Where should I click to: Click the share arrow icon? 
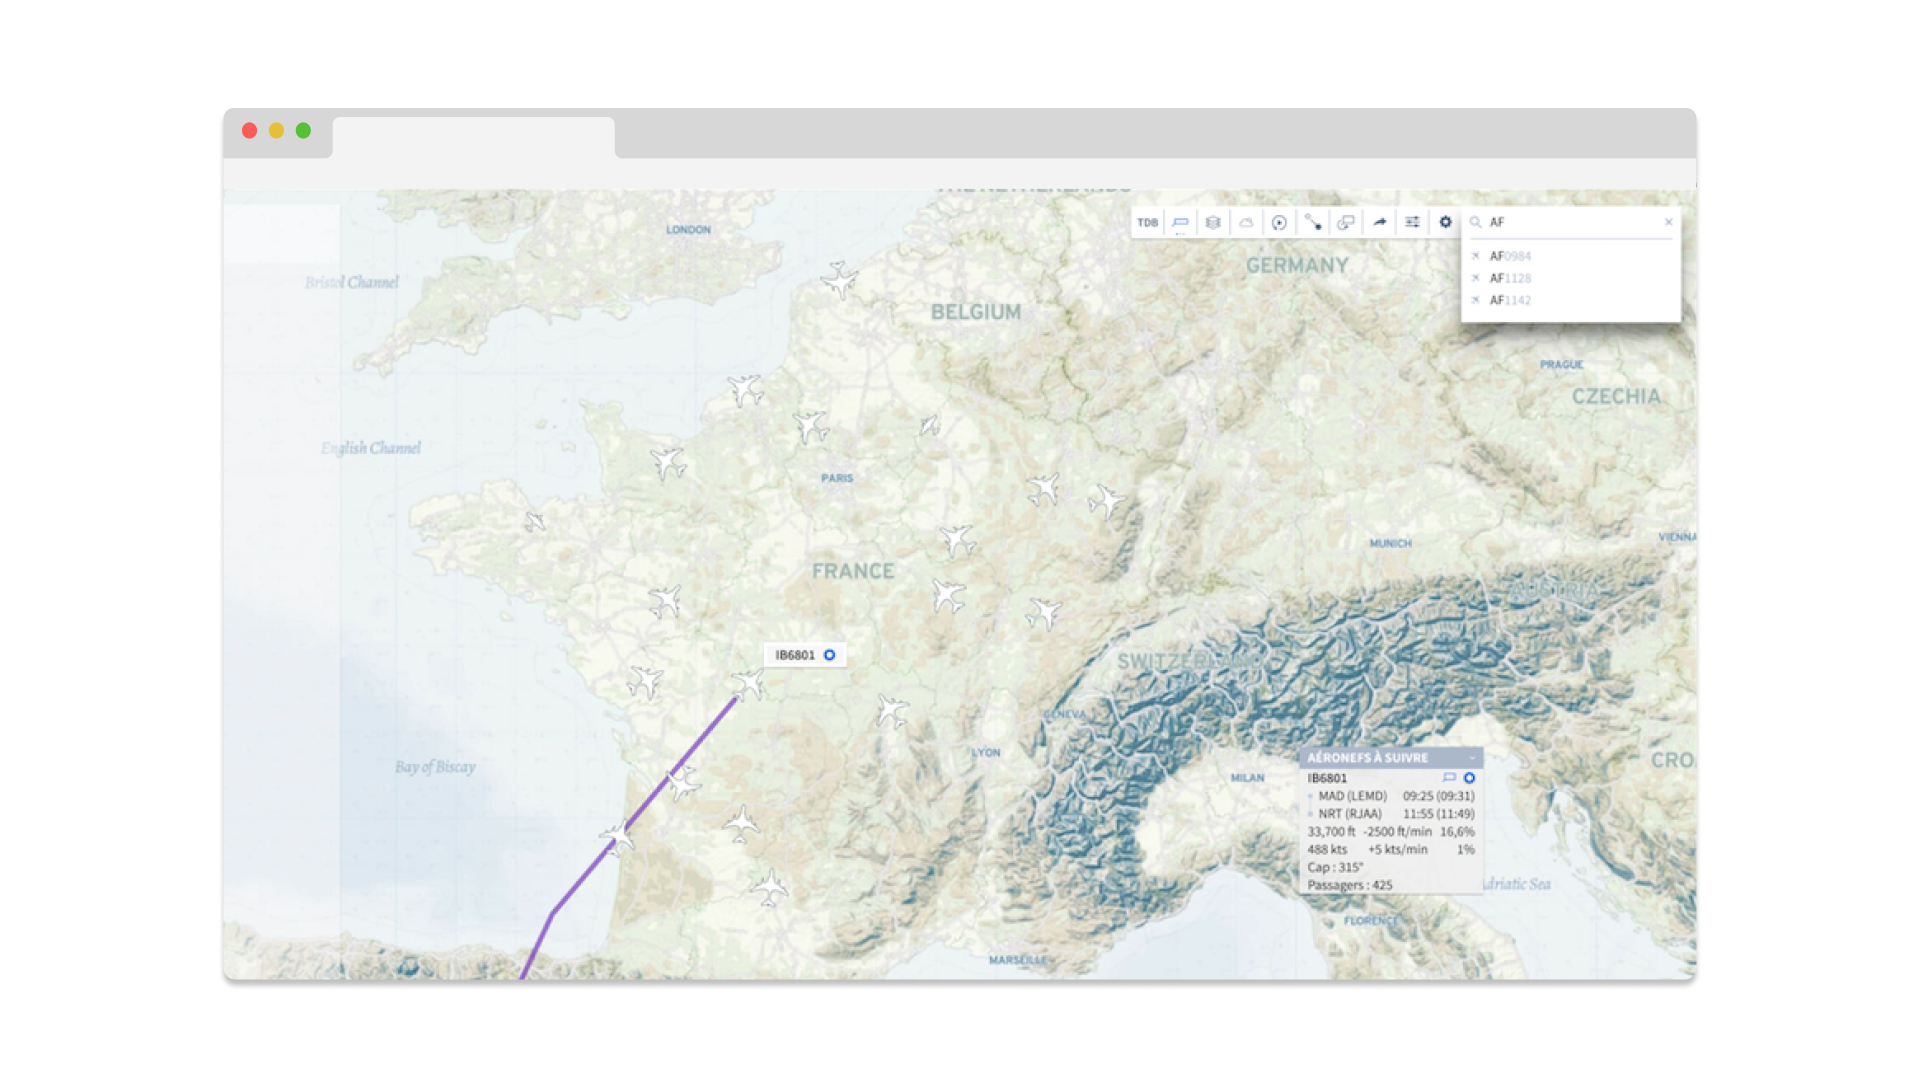[1379, 223]
